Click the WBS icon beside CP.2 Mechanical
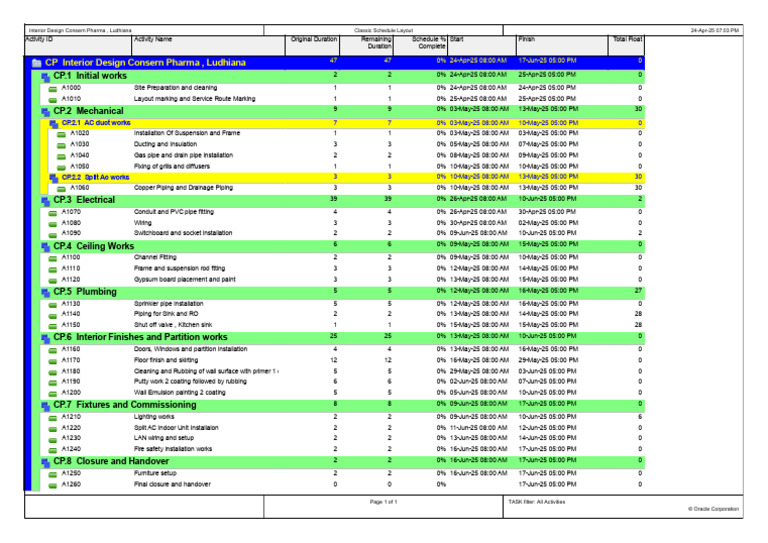The image size is (768, 543). (x=46, y=112)
